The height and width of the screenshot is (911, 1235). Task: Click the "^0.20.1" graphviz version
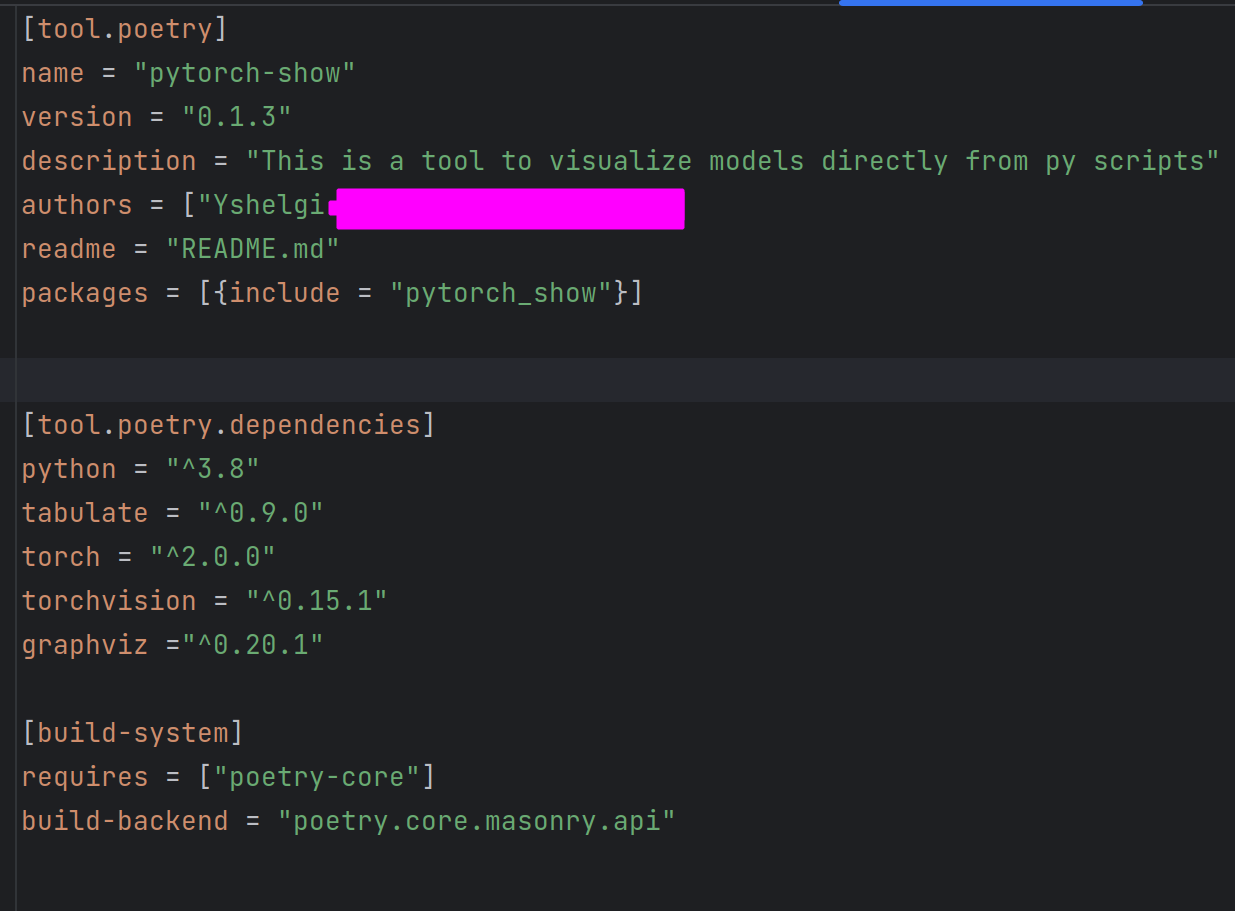coord(253,645)
